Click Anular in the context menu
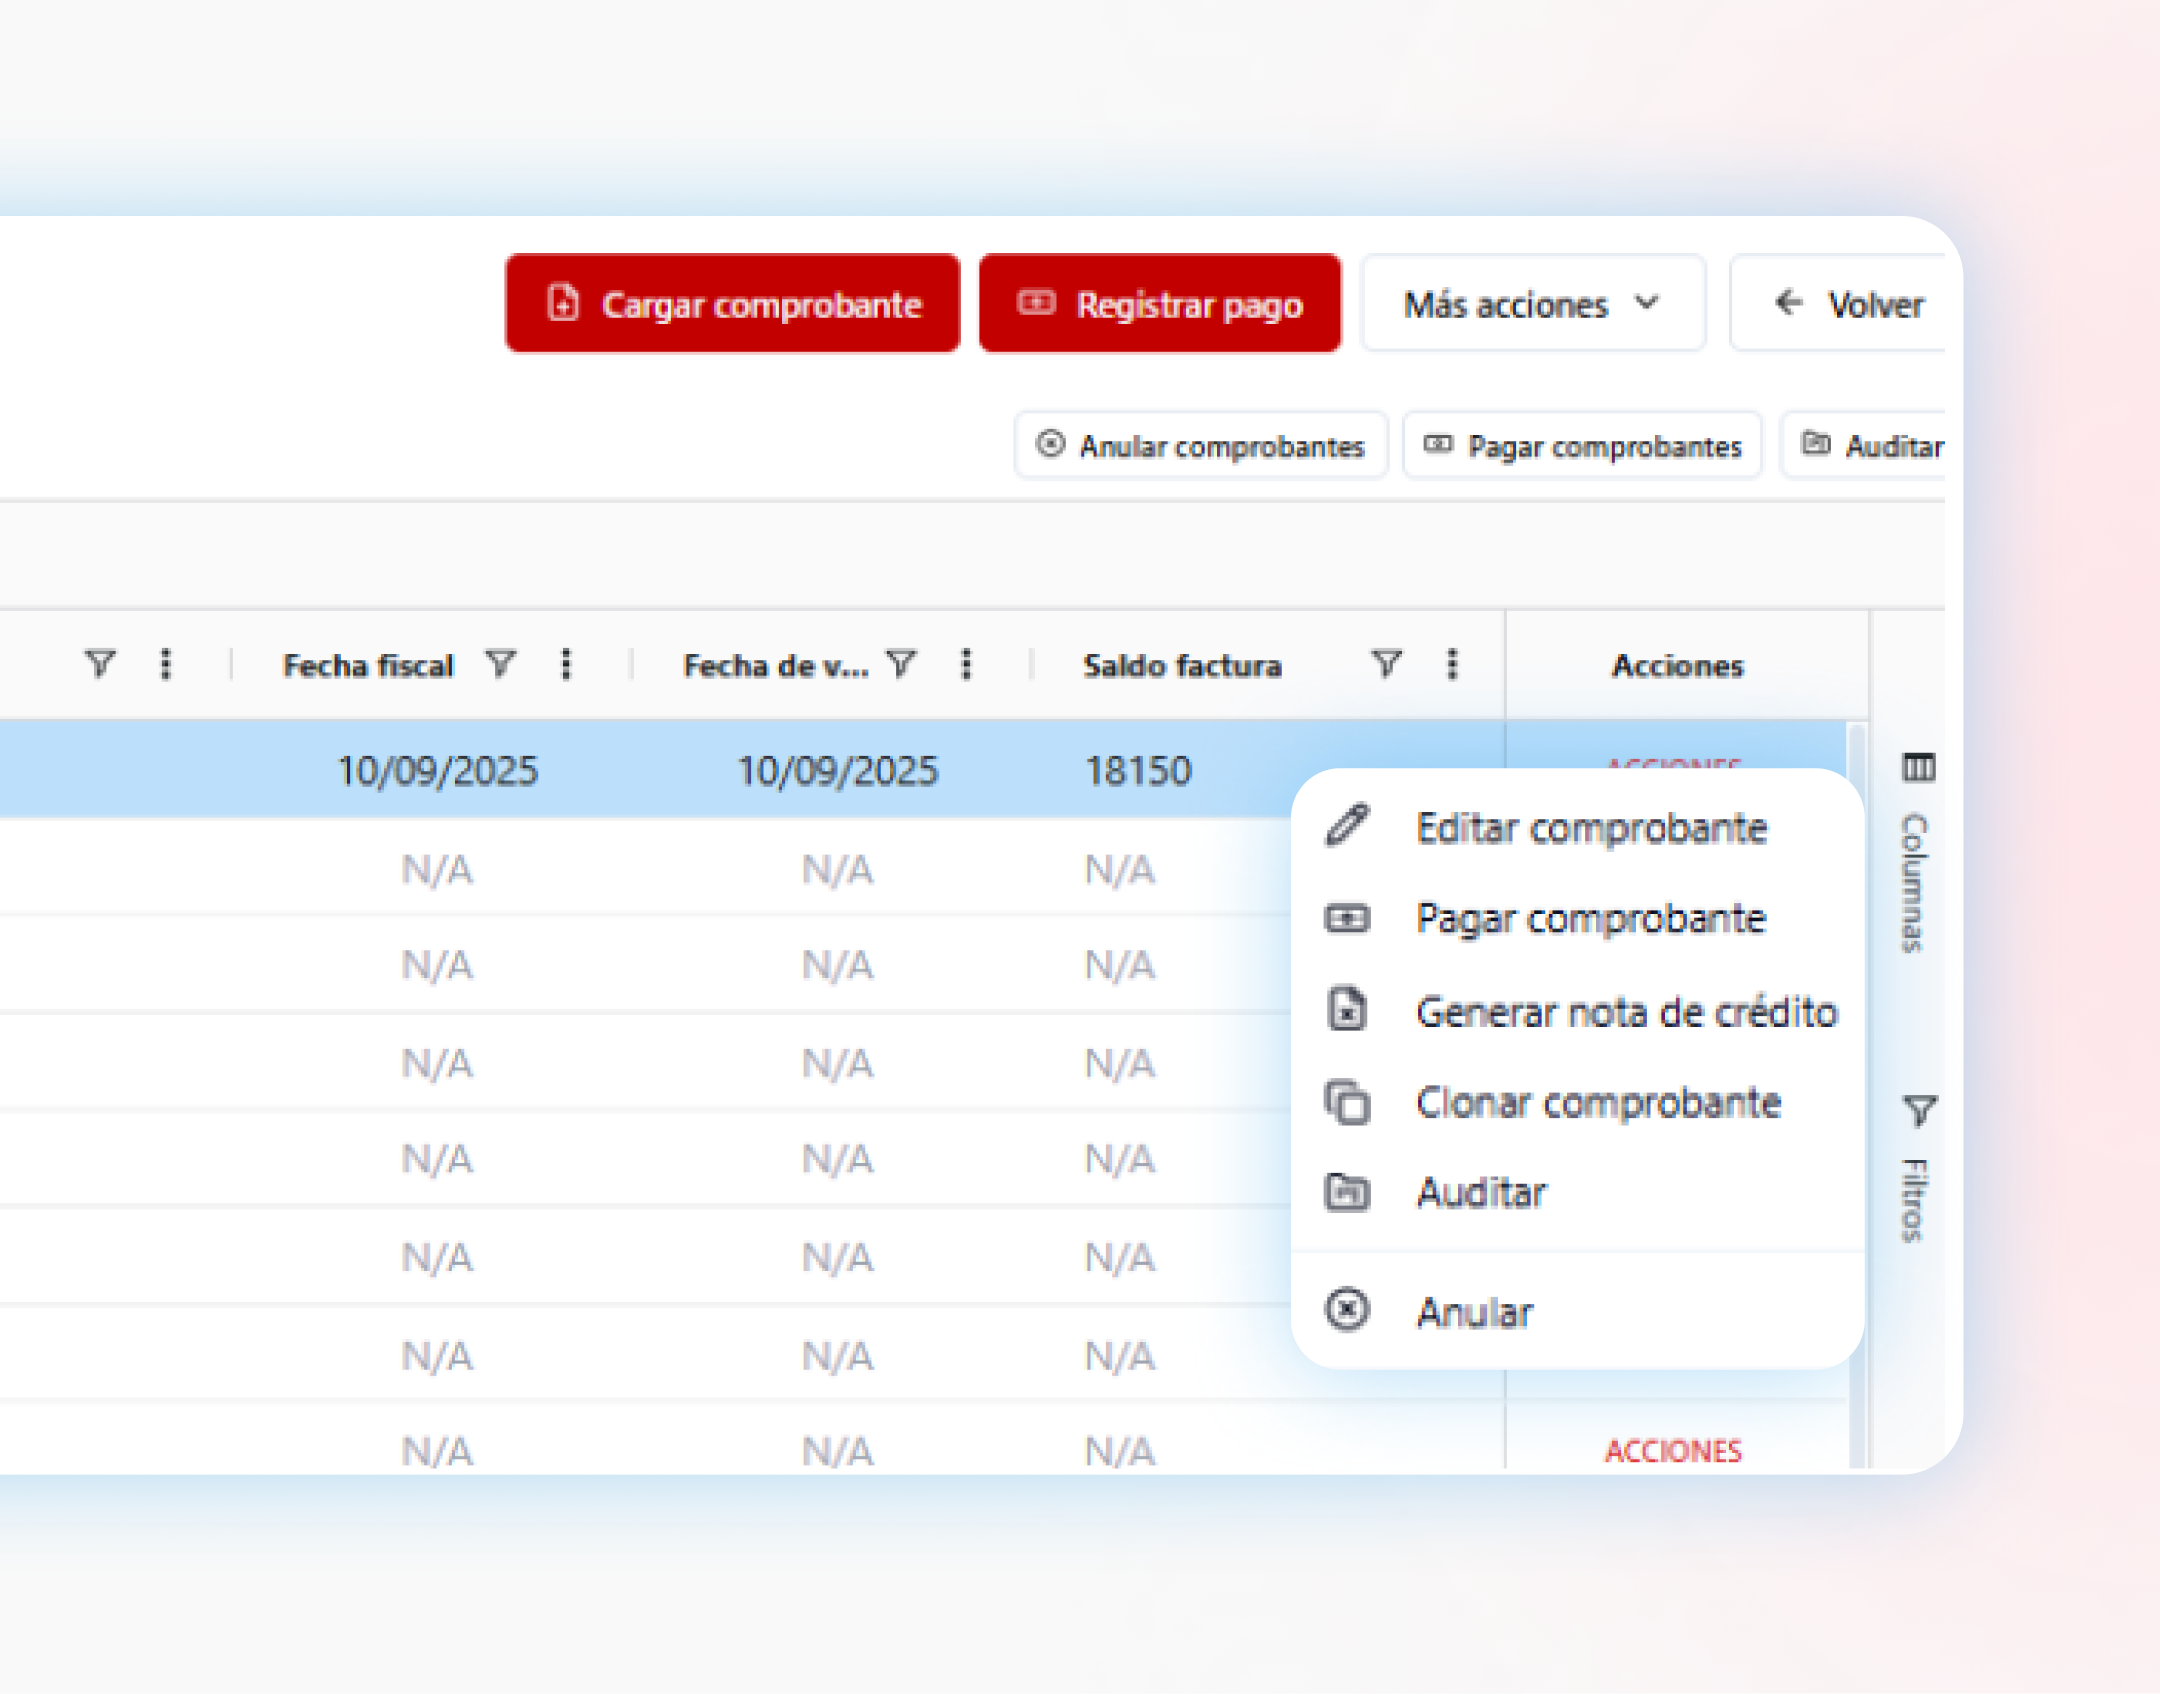The image size is (2160, 1694). (1474, 1312)
